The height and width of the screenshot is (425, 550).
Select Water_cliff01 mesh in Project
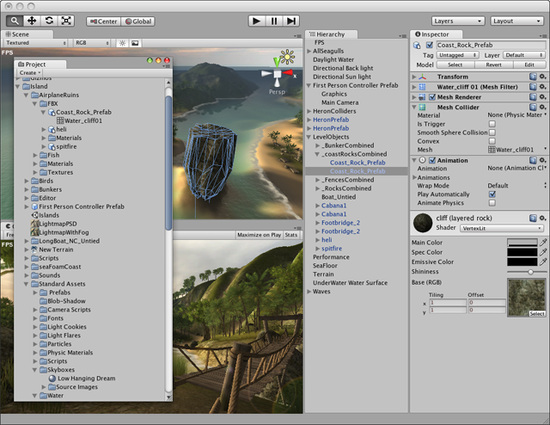tap(83, 121)
